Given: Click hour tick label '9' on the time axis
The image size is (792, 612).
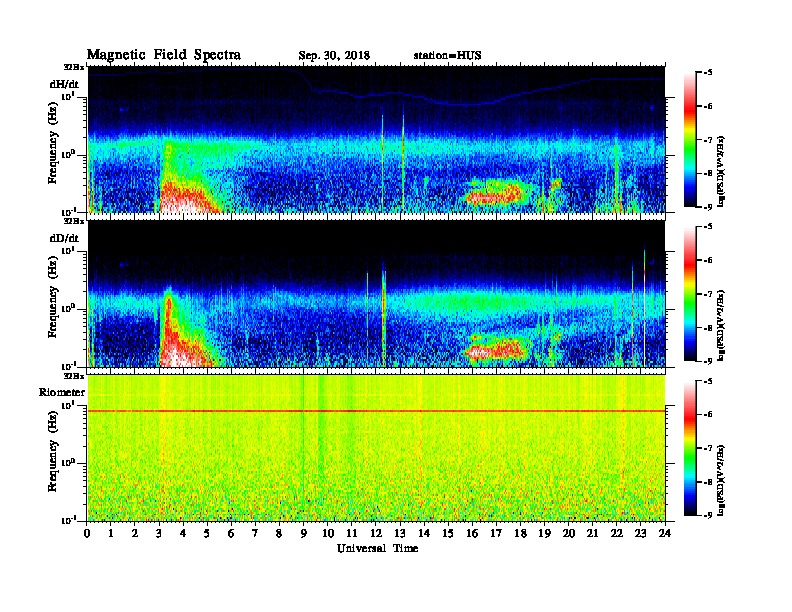Looking at the screenshot, I should point(304,534).
